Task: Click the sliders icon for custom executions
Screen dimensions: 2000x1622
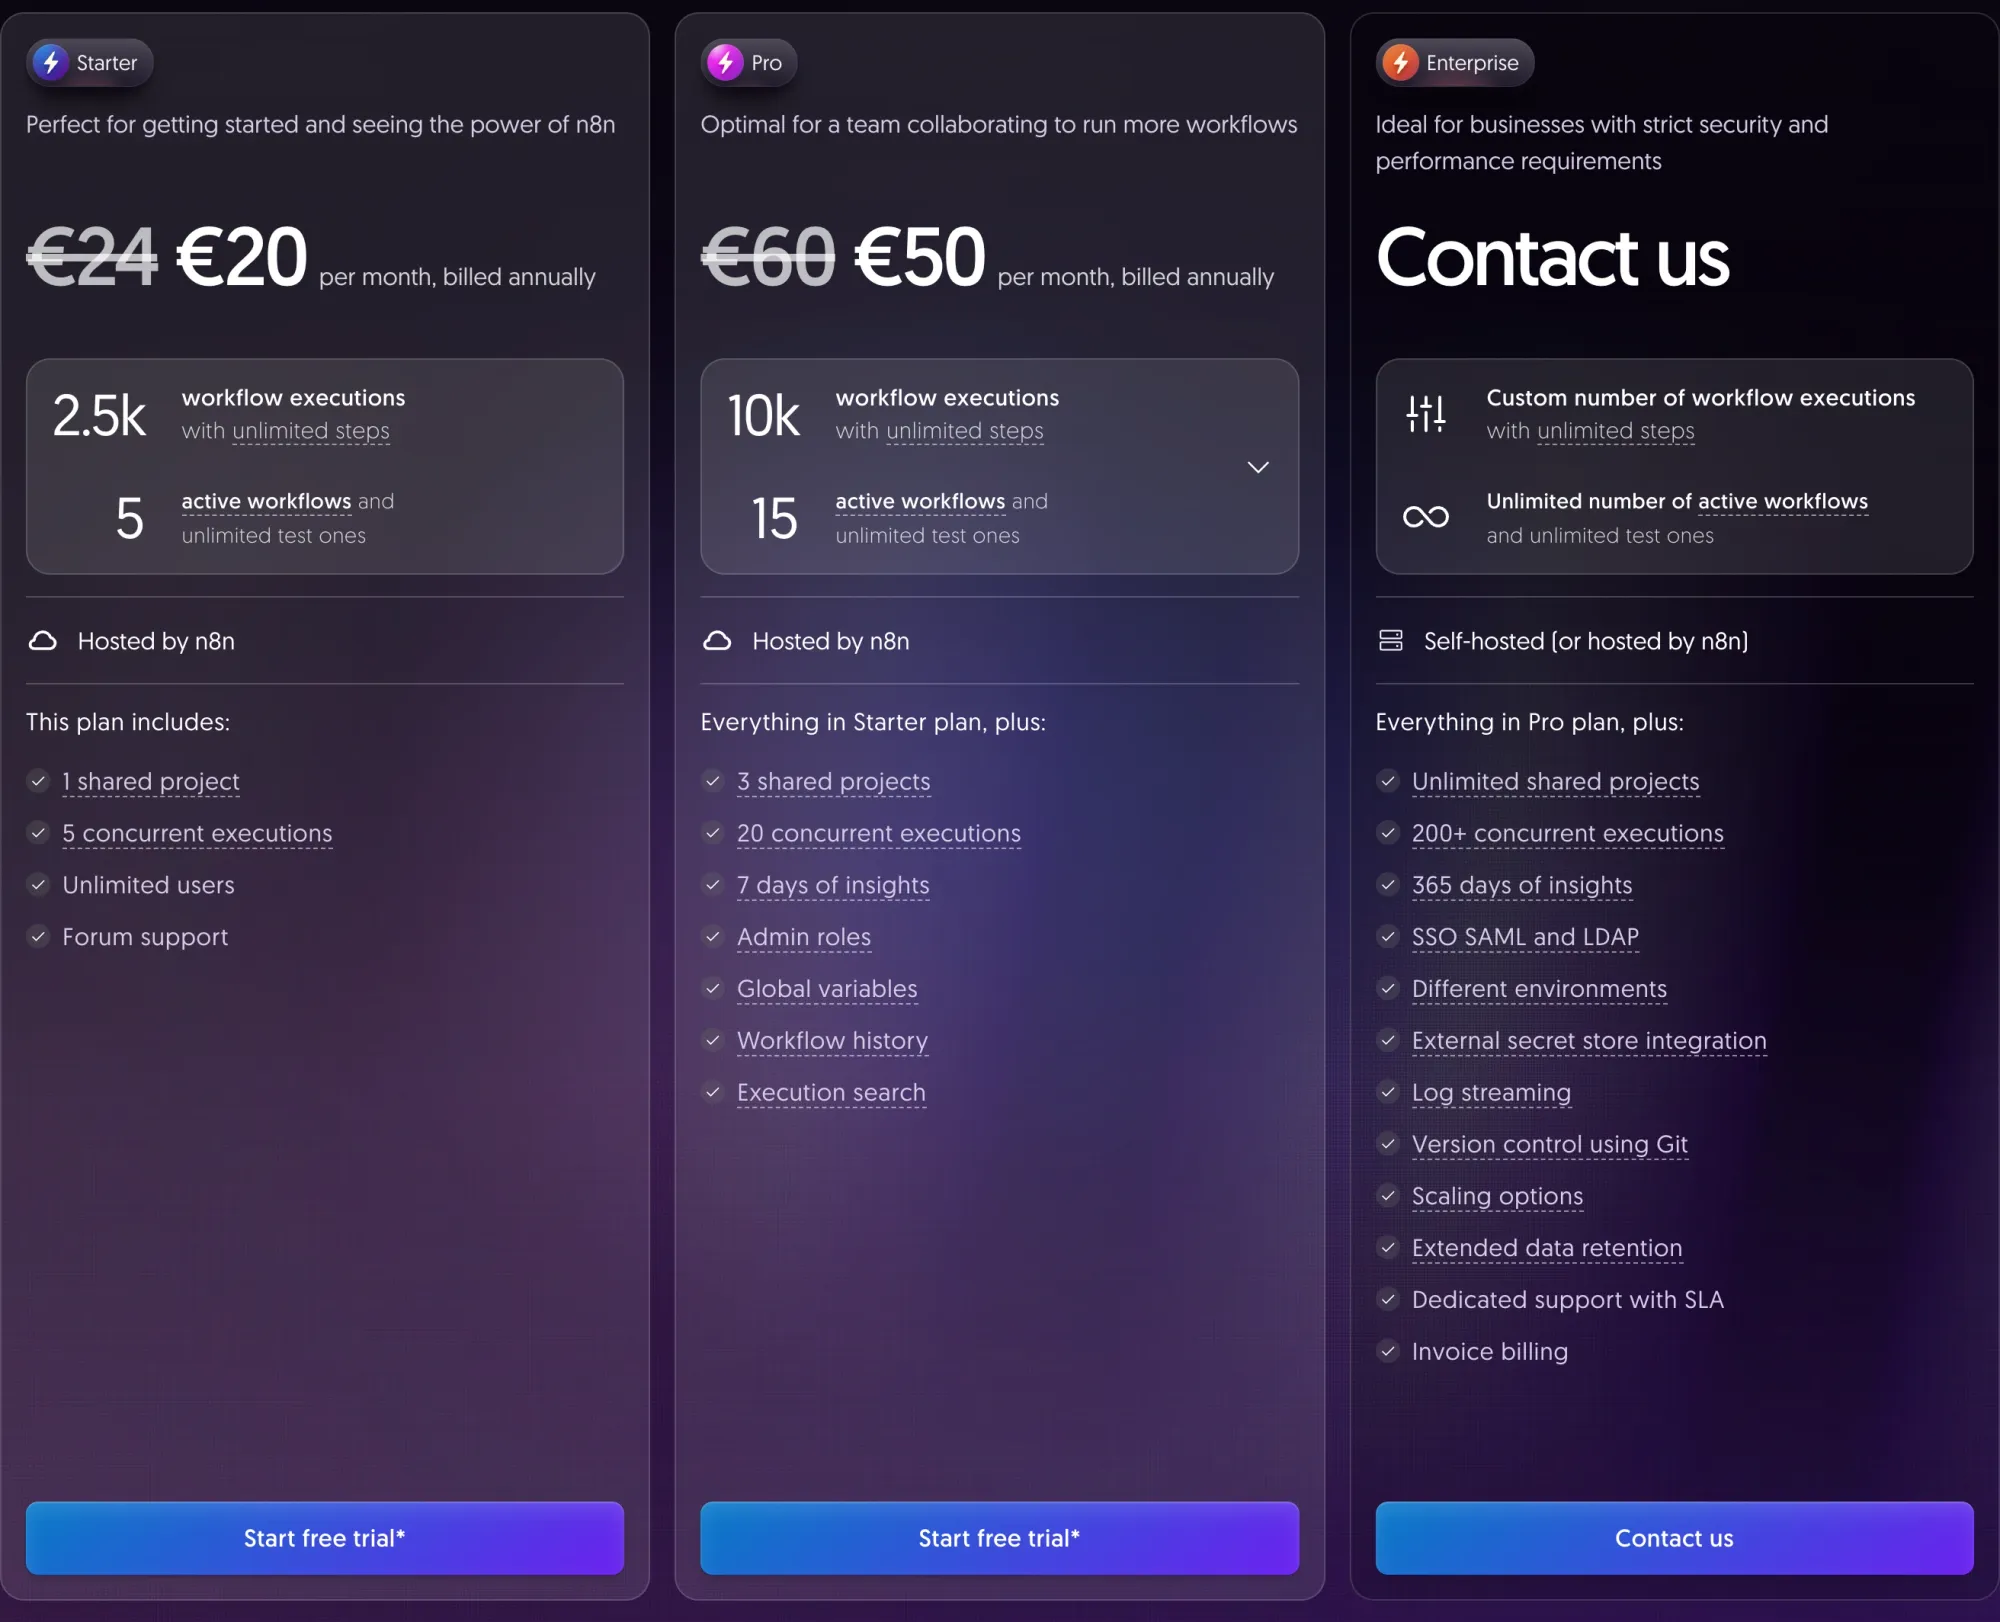Action: [1425, 414]
